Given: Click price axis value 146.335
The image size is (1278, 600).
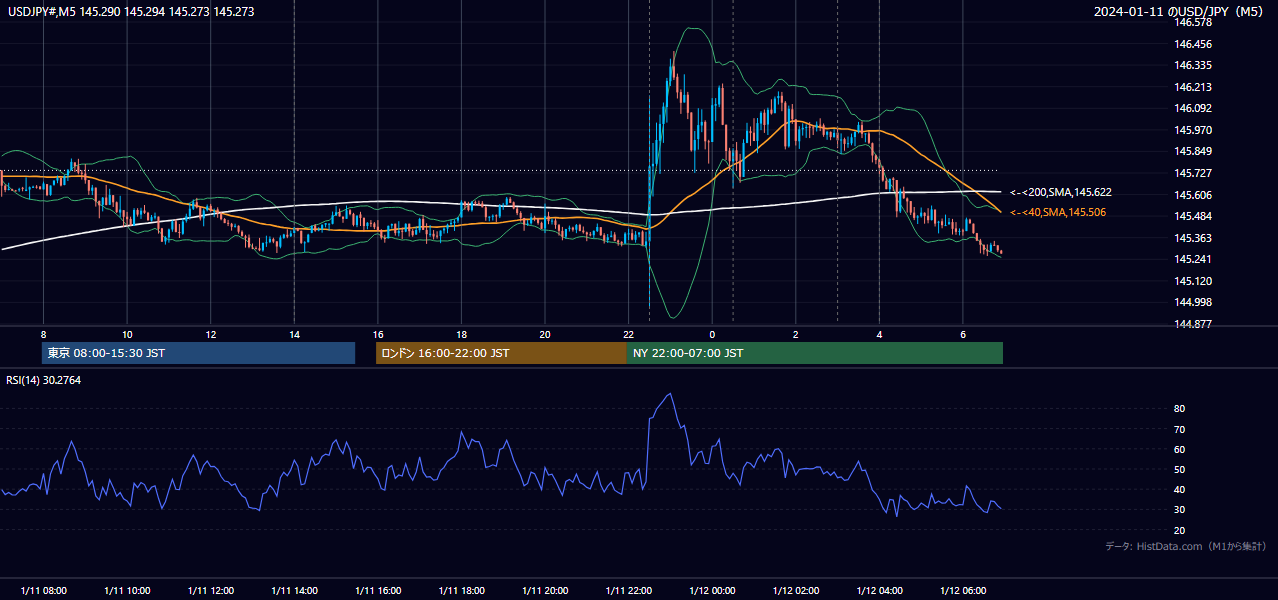Looking at the screenshot, I should [x=1193, y=65].
